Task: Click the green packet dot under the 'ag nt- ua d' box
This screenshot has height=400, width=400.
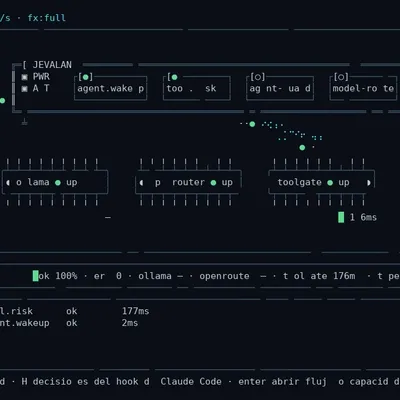Action: pyautogui.click(x=252, y=124)
